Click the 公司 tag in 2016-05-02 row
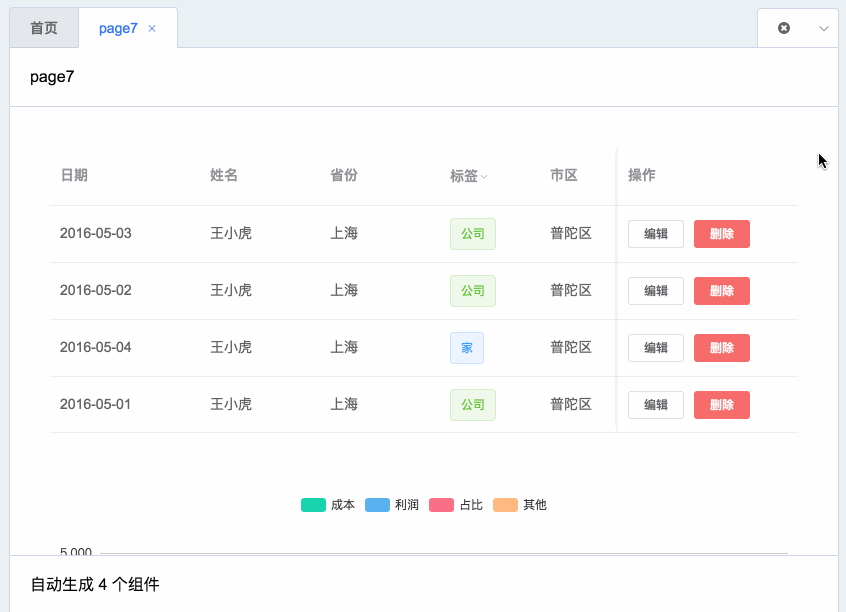Screen dimensions: 846x612 pyautogui.click(x=473, y=291)
